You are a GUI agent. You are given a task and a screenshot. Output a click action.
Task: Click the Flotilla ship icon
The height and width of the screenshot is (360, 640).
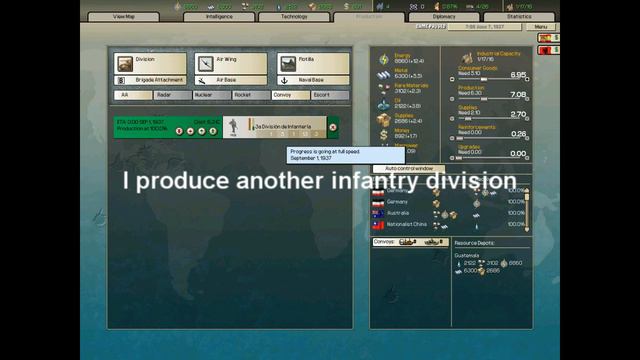click(x=288, y=64)
